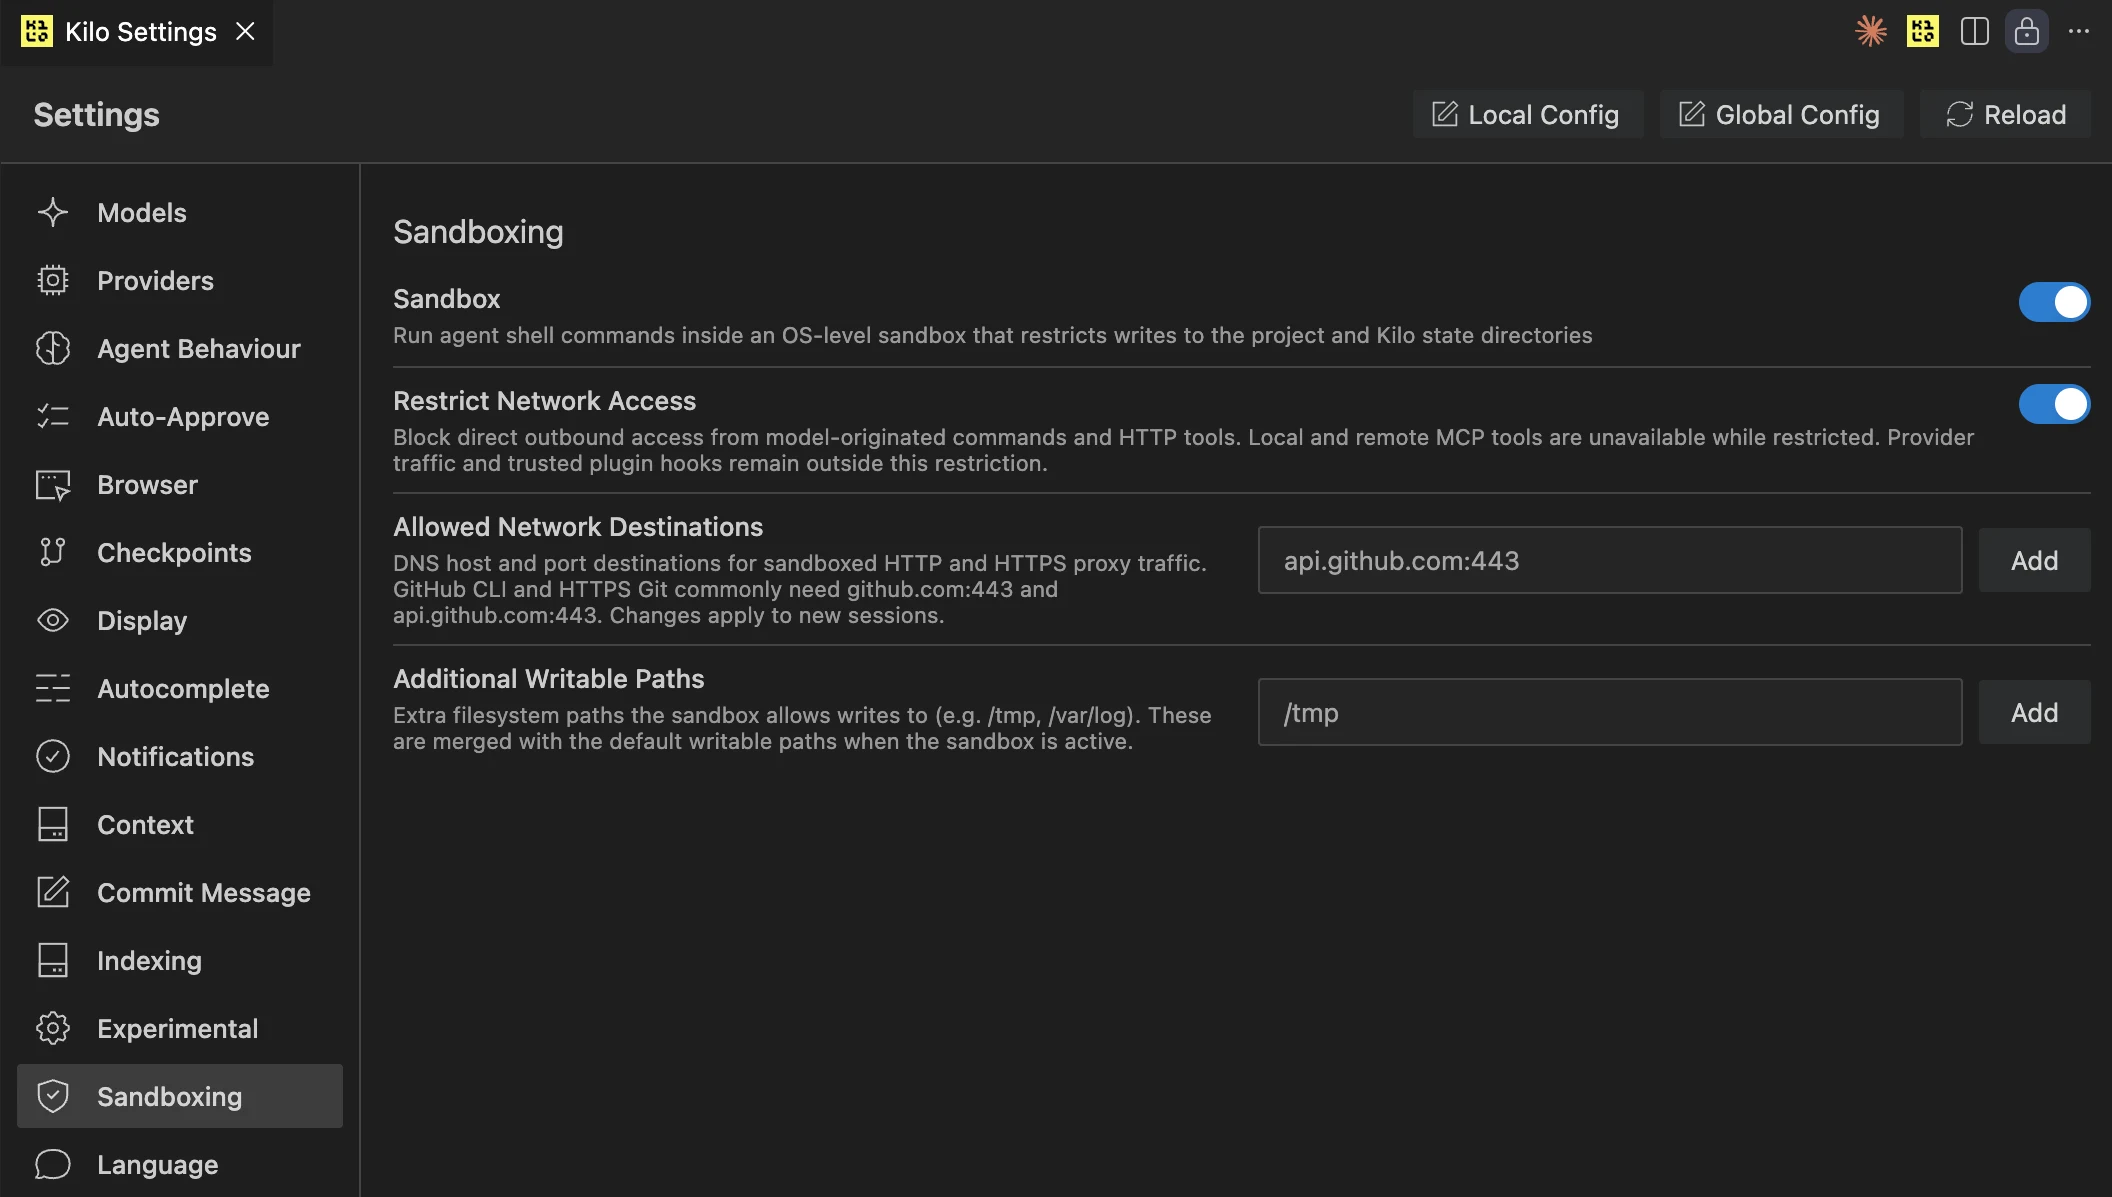Disable the Sandbox toggle
The width and height of the screenshot is (2112, 1197).
[2054, 302]
